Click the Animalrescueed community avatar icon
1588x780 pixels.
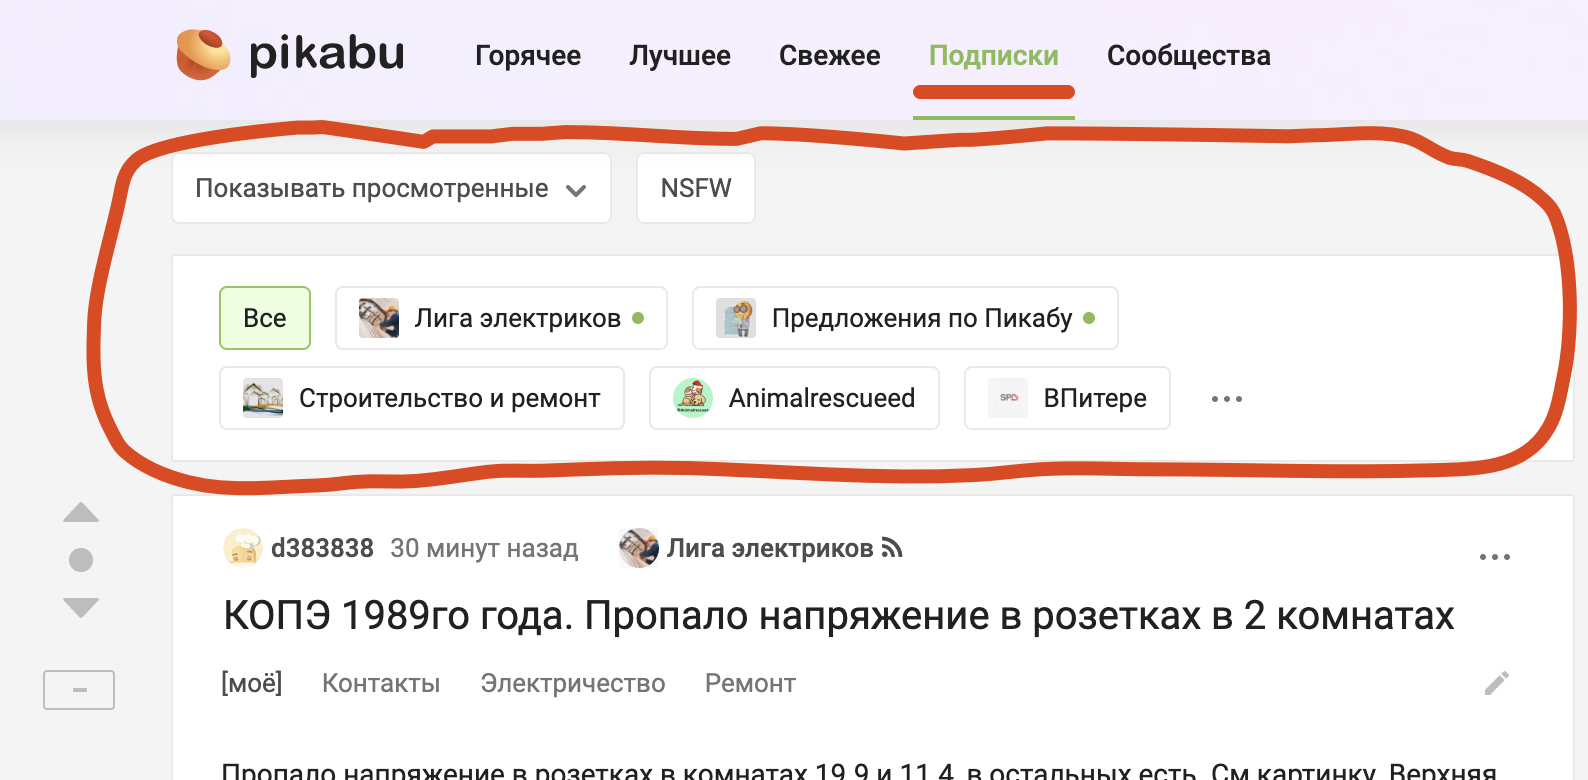click(693, 398)
